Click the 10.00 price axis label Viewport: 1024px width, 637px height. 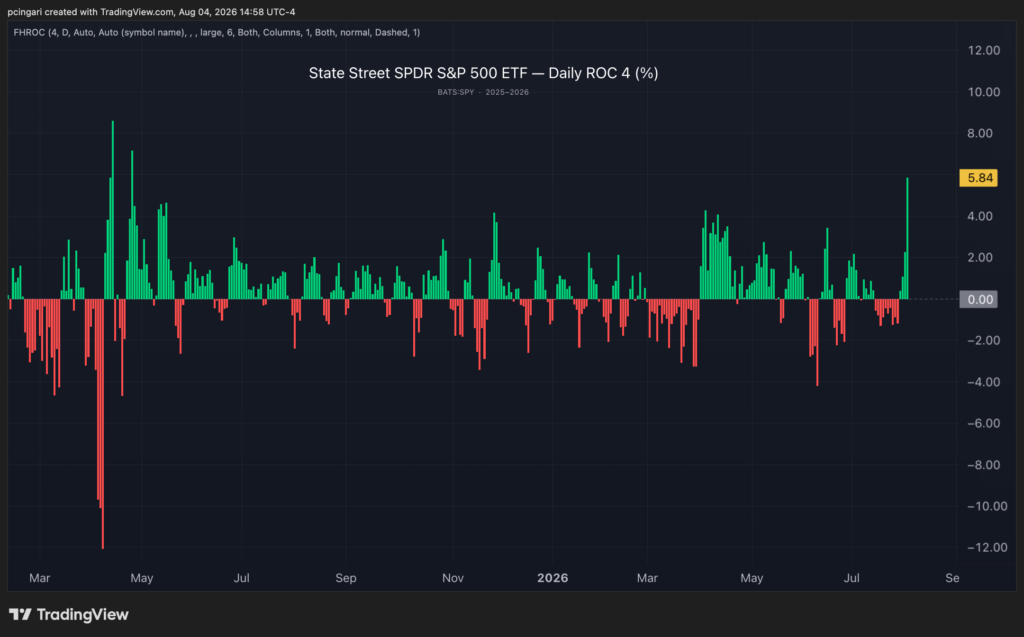(x=984, y=92)
